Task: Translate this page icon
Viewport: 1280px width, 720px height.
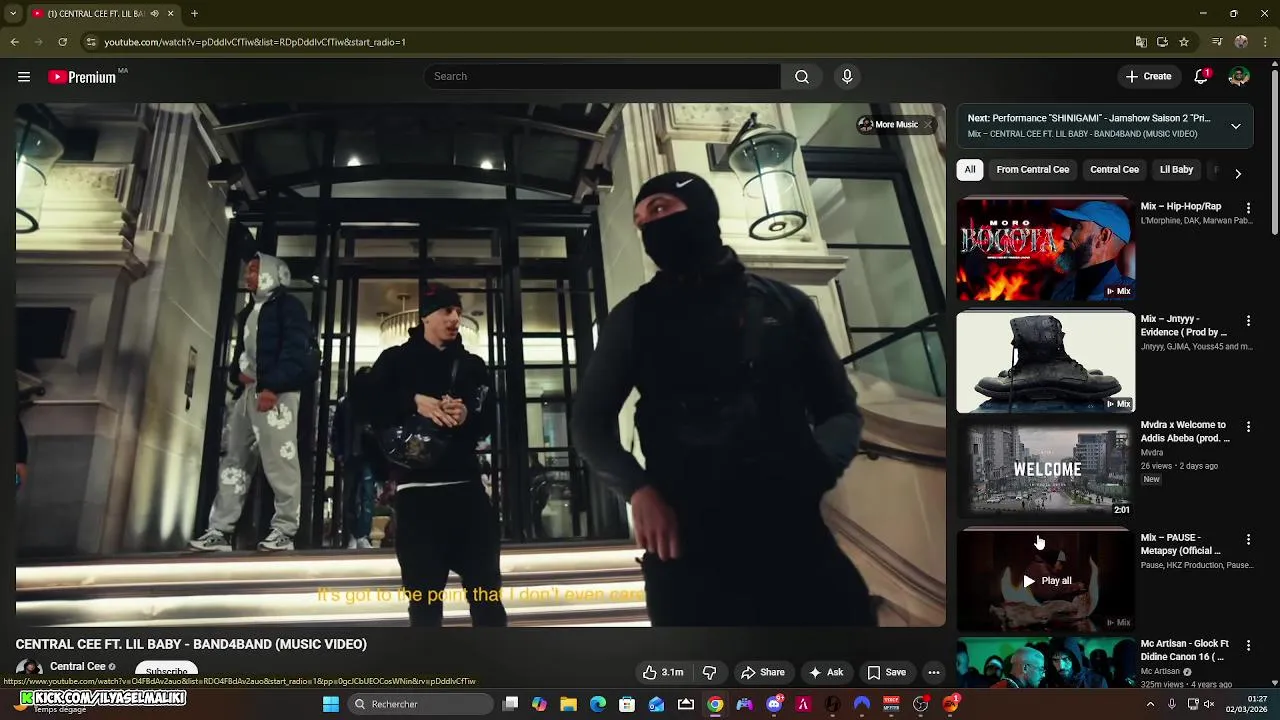Action: click(x=1141, y=42)
